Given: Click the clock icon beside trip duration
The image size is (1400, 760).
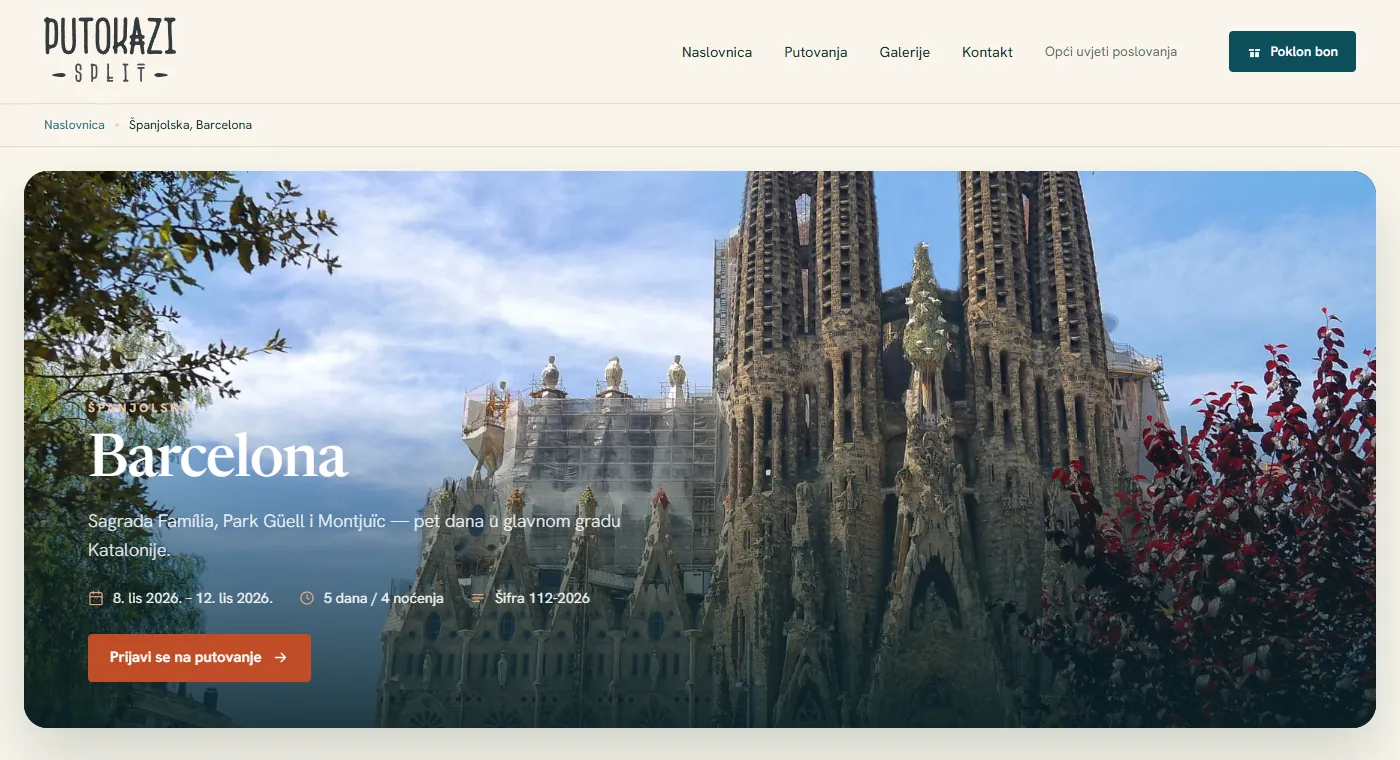Looking at the screenshot, I should (307, 598).
